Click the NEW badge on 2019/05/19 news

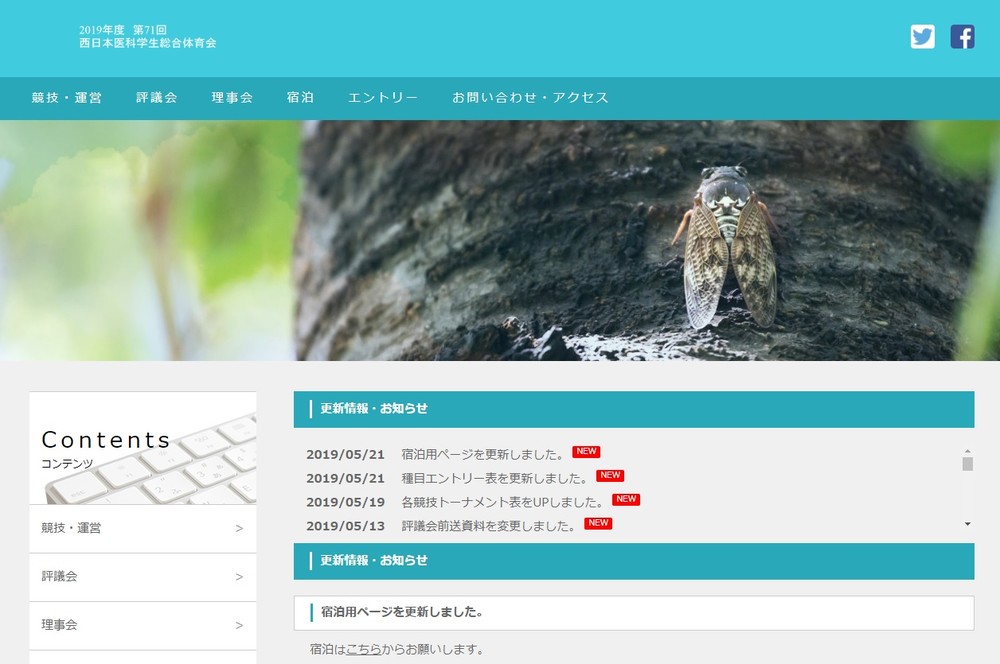(626, 500)
